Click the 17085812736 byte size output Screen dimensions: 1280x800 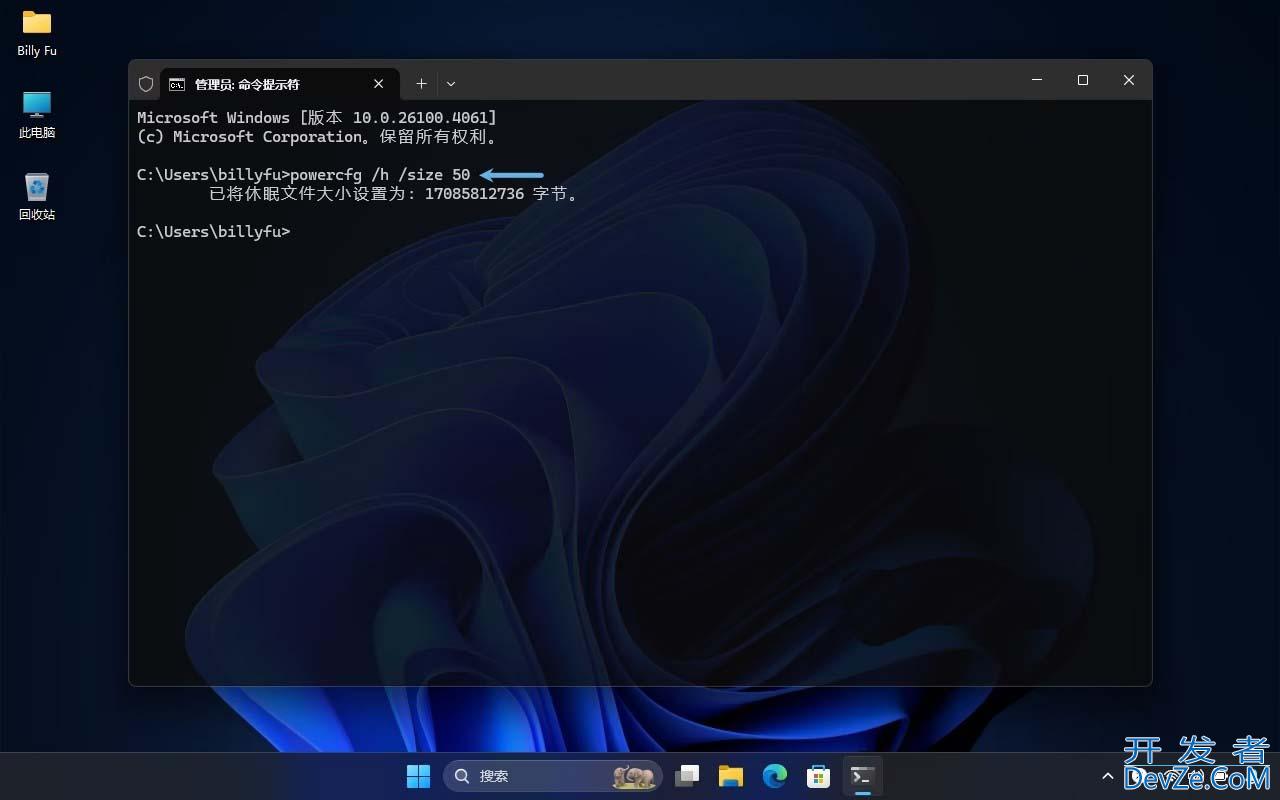tap(474, 194)
